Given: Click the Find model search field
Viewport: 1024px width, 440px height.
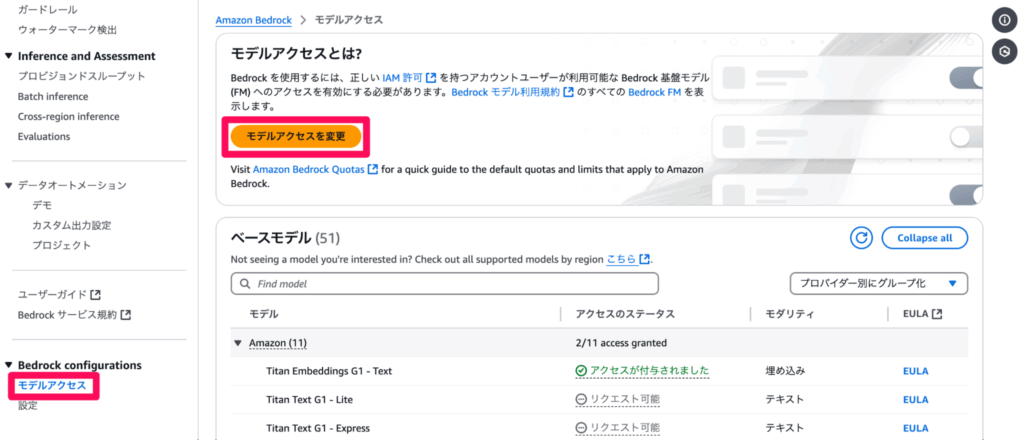Looking at the screenshot, I should pos(445,284).
